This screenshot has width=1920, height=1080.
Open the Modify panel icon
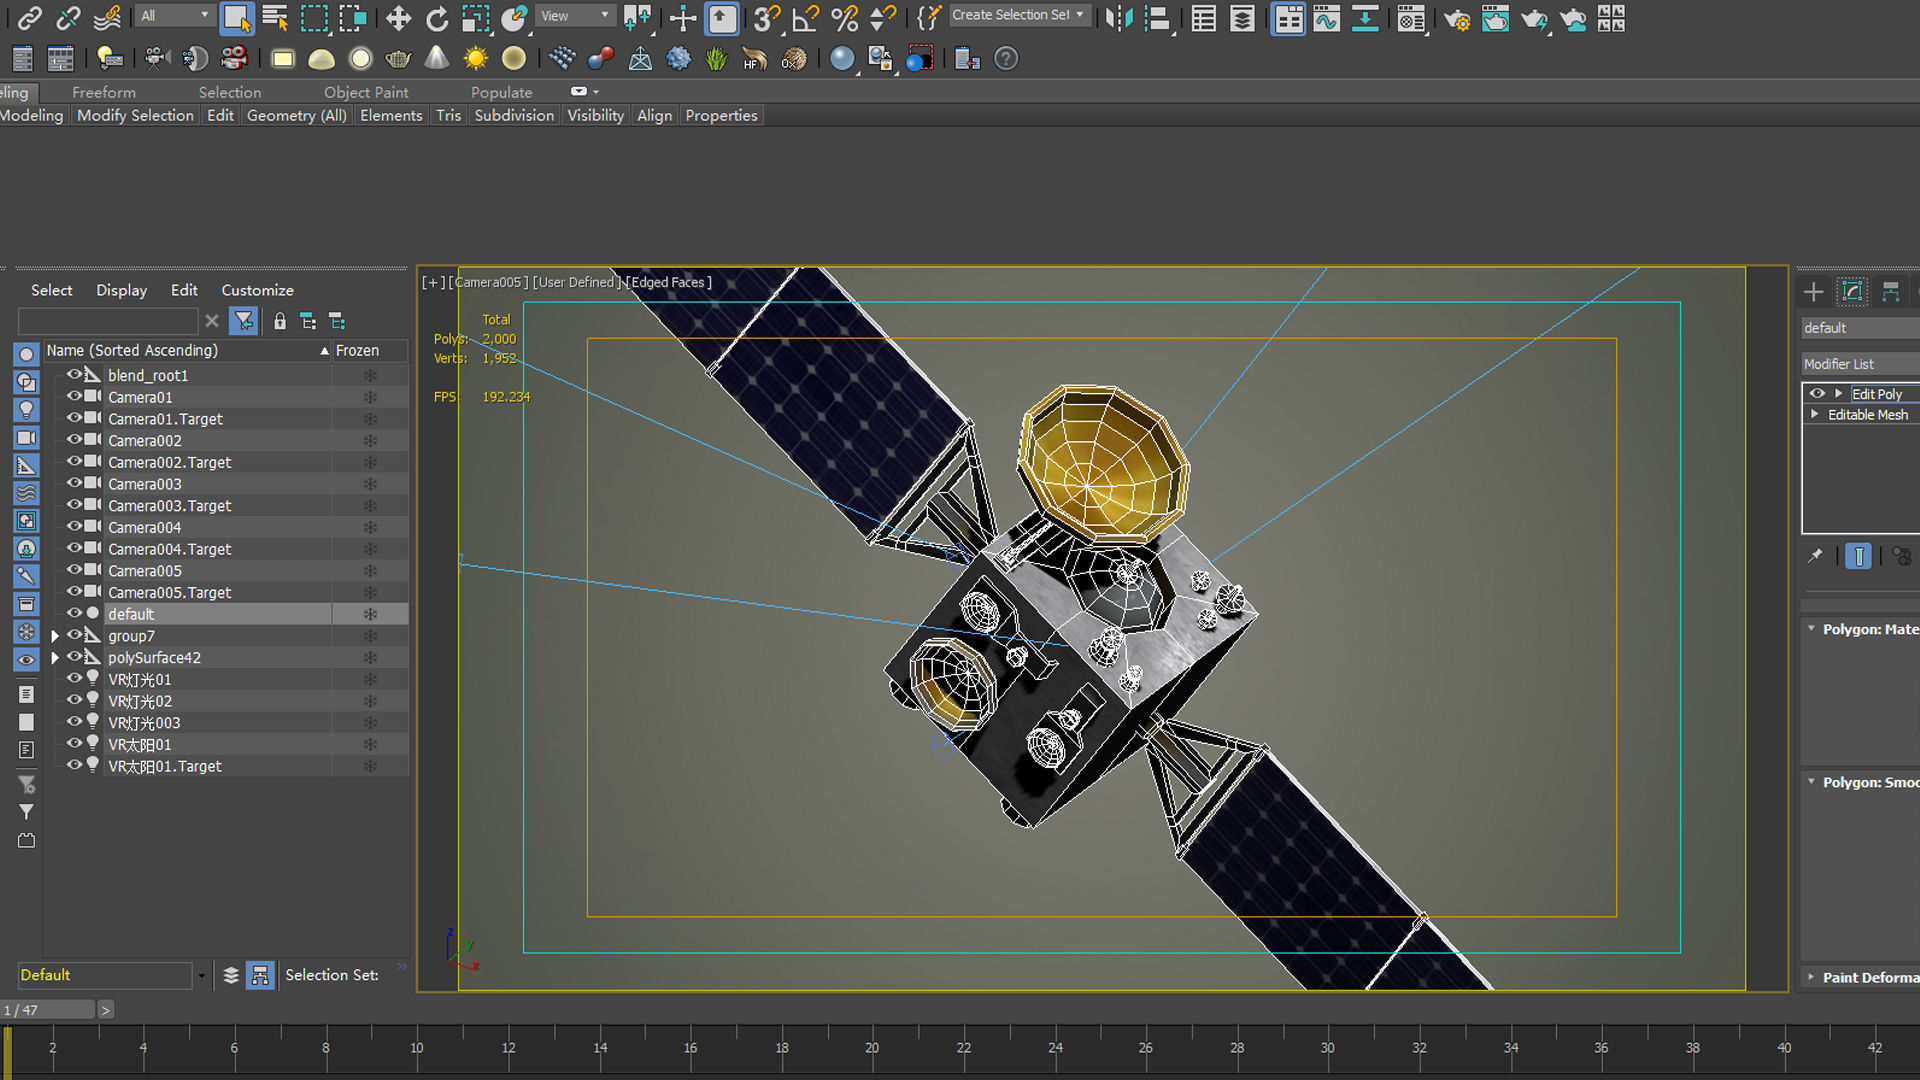pos(1852,292)
